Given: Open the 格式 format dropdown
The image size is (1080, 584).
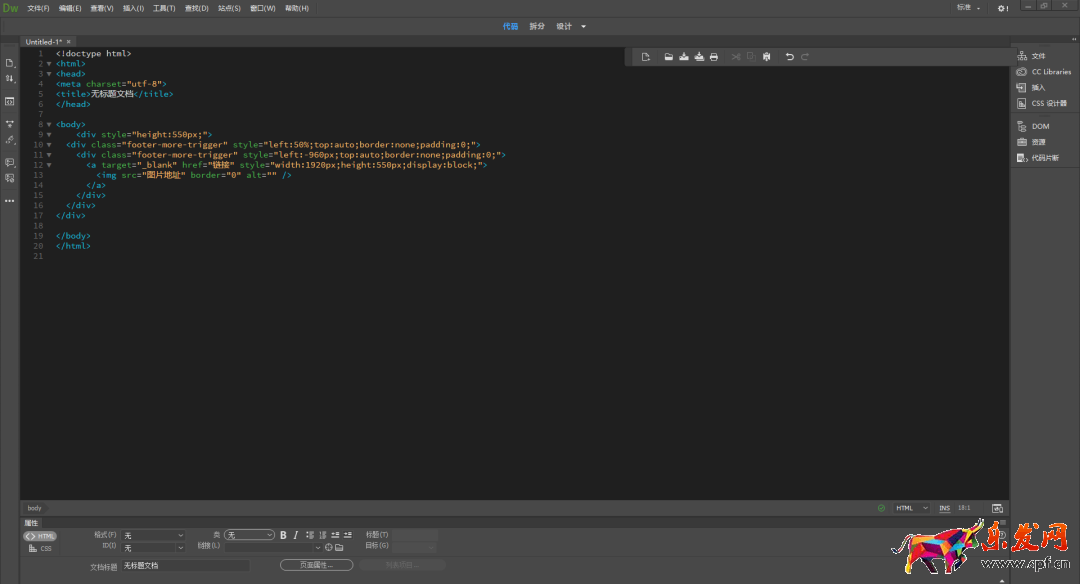Looking at the screenshot, I should [x=153, y=535].
